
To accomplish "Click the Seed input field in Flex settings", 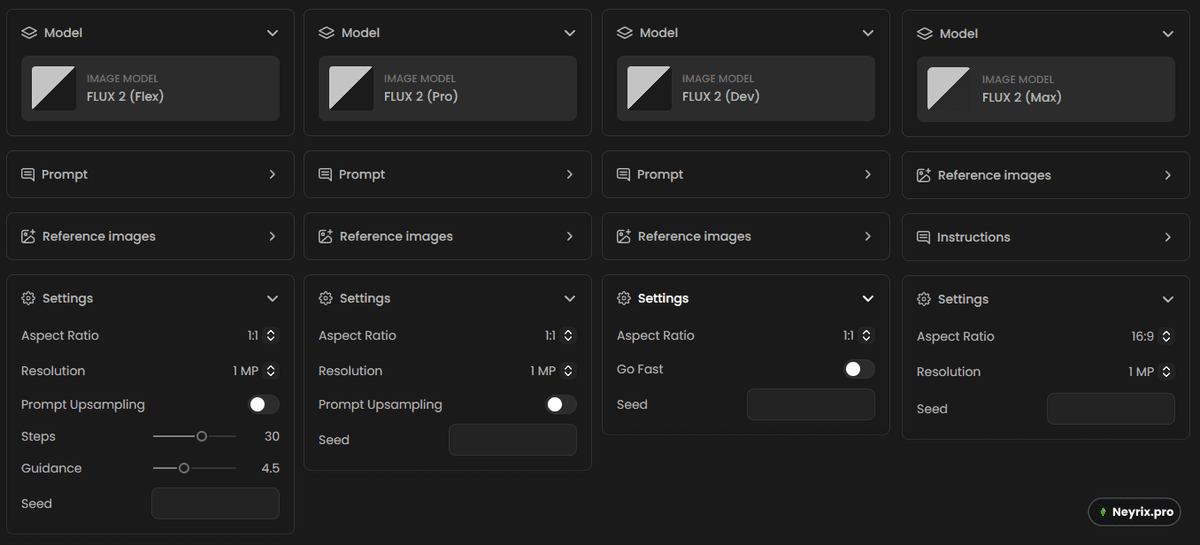I will click(x=215, y=503).
